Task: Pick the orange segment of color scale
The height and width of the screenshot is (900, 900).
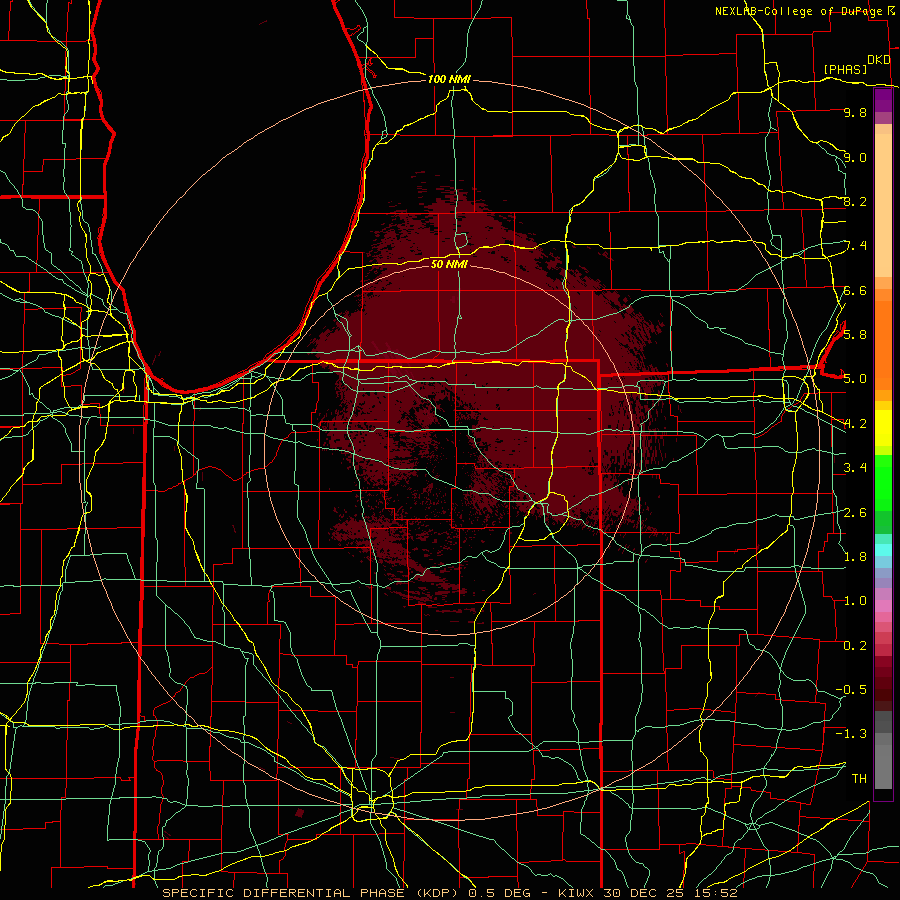Action: pos(883,344)
